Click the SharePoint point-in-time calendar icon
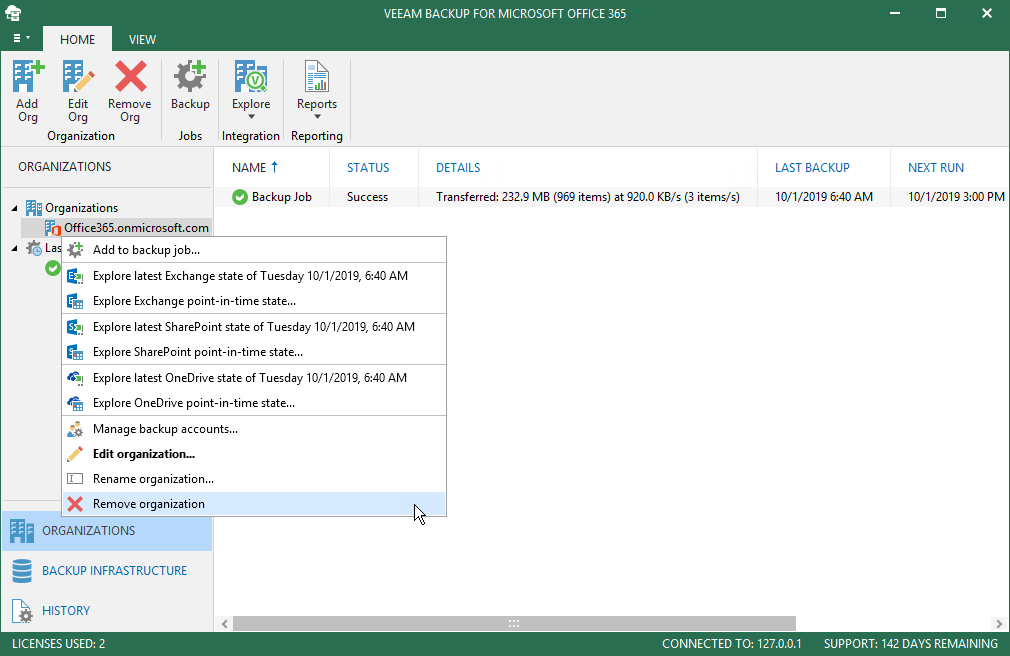The width and height of the screenshot is (1010, 656). click(75, 352)
